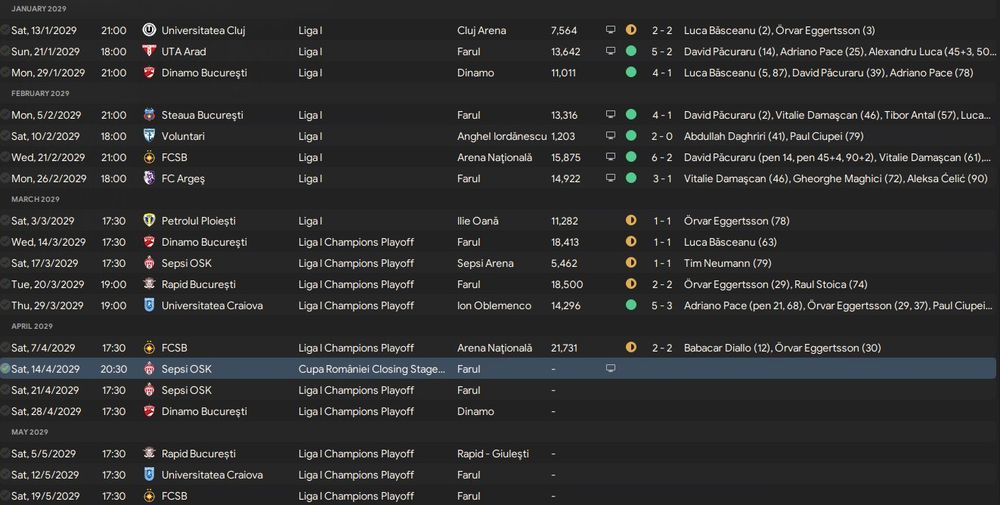The image size is (1000, 505).
Task: Select the FCSB badge on 21/2/2029
Action: (x=149, y=157)
